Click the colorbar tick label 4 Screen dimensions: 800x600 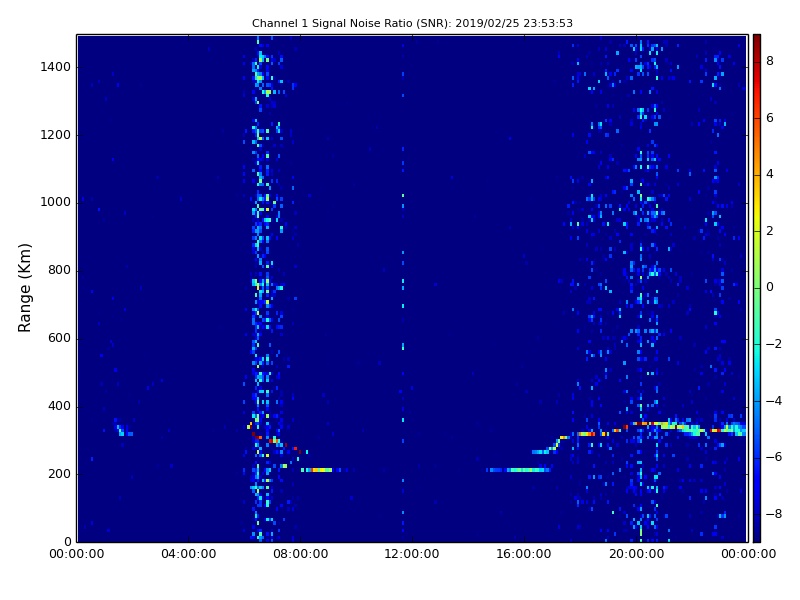pyautogui.click(x=770, y=174)
